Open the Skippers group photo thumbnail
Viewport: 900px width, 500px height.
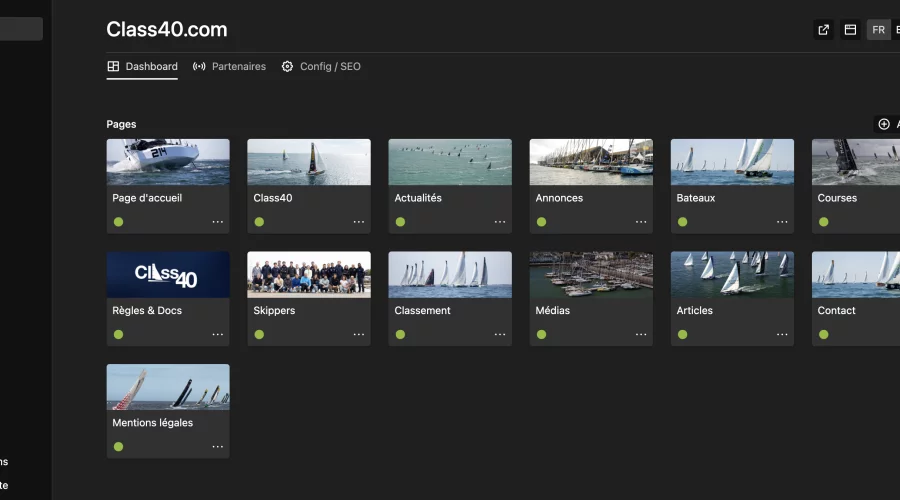tap(309, 274)
